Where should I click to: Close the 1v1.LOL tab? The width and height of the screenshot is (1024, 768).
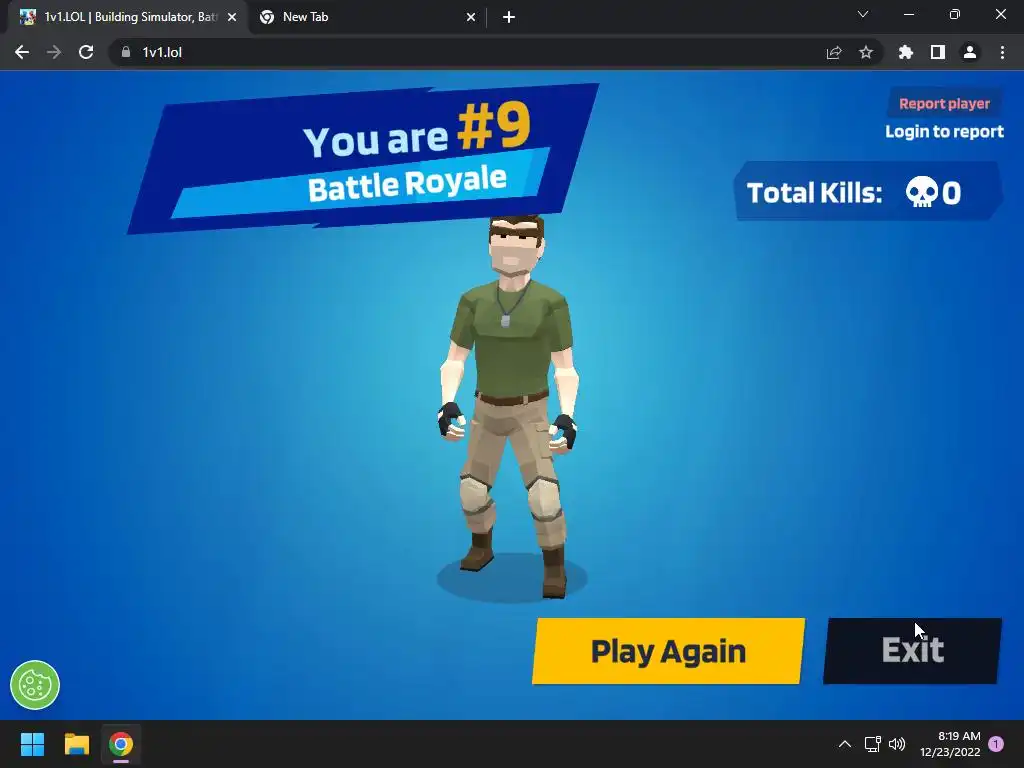coord(232,18)
